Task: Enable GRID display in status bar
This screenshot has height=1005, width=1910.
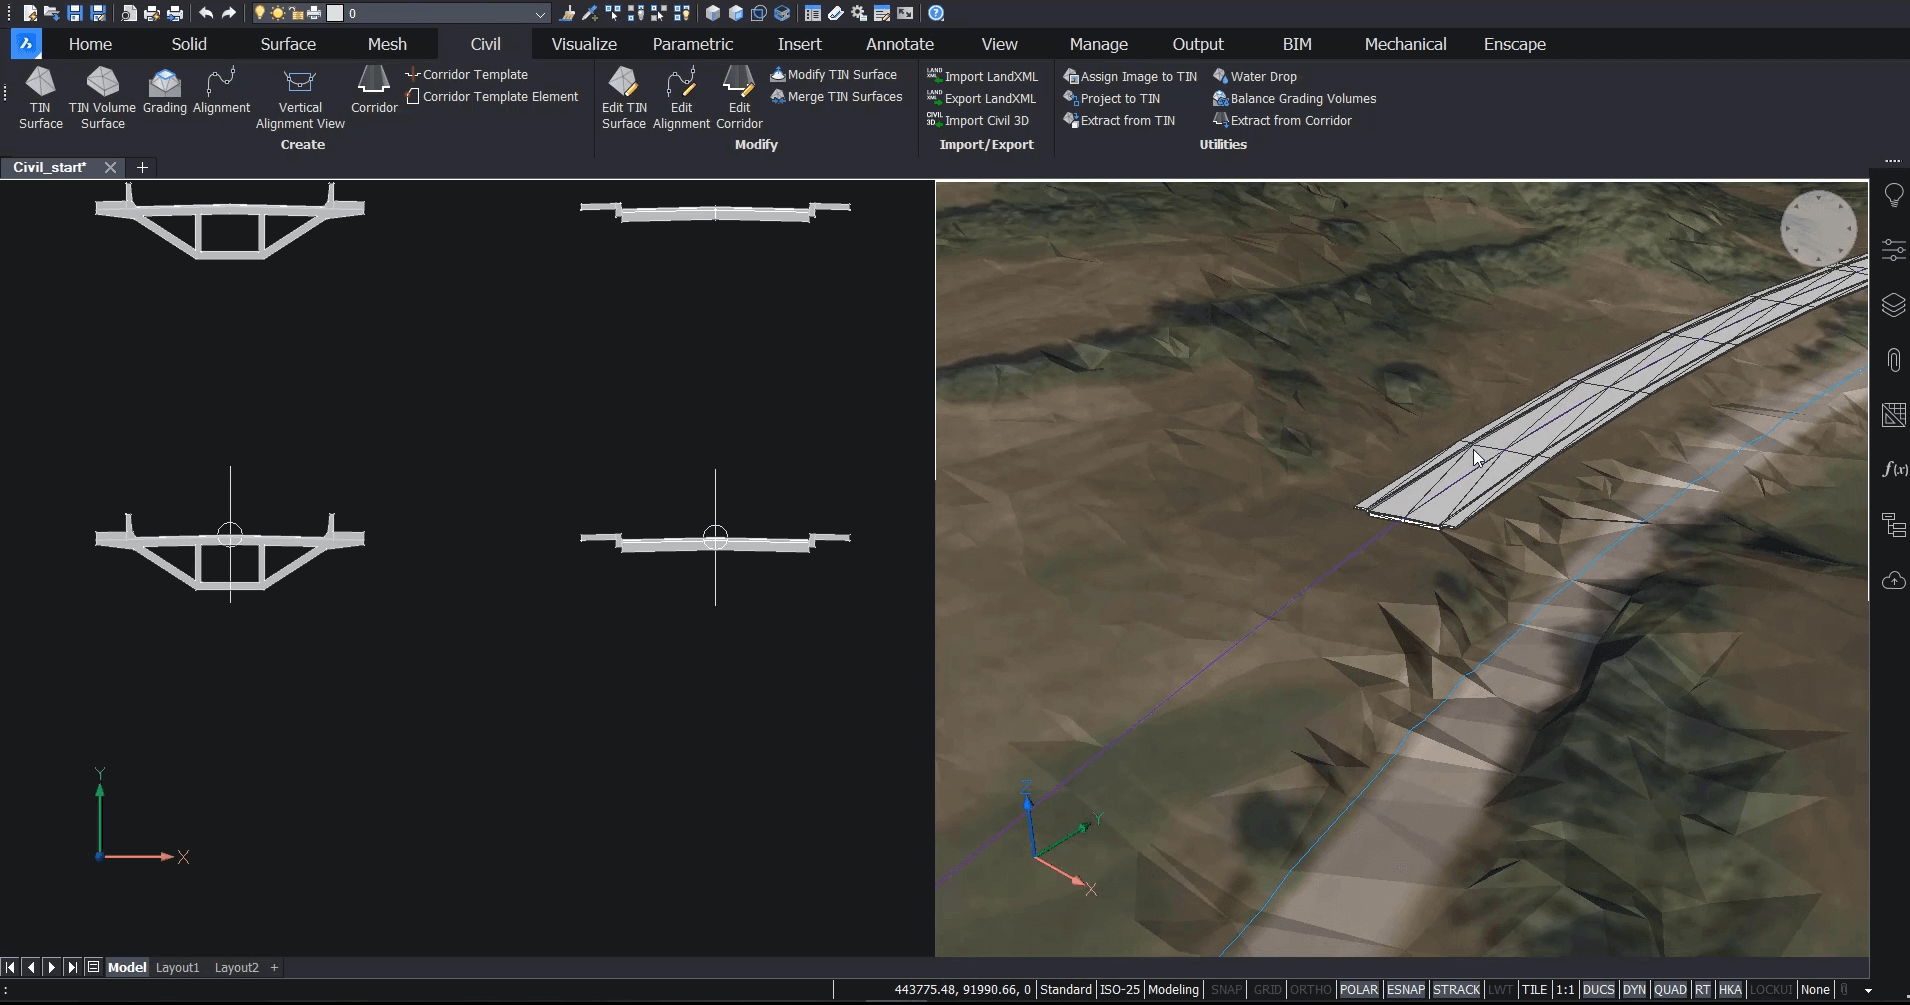Action: coord(1267,989)
